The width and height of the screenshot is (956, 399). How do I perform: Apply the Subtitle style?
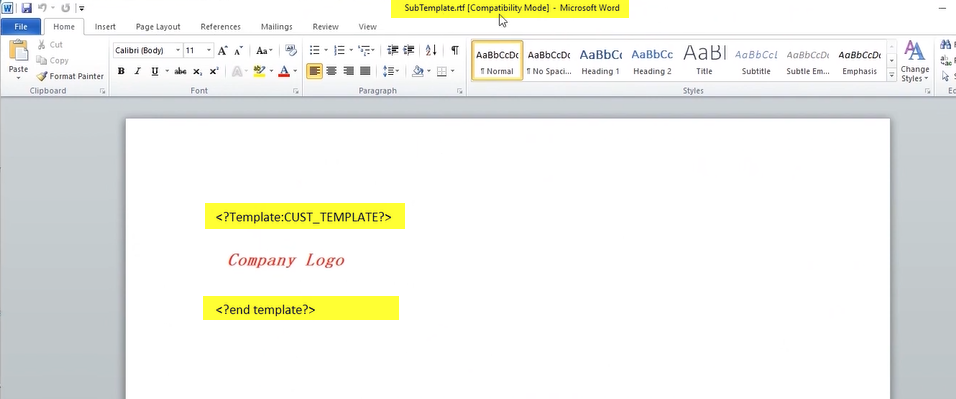pyautogui.click(x=756, y=60)
